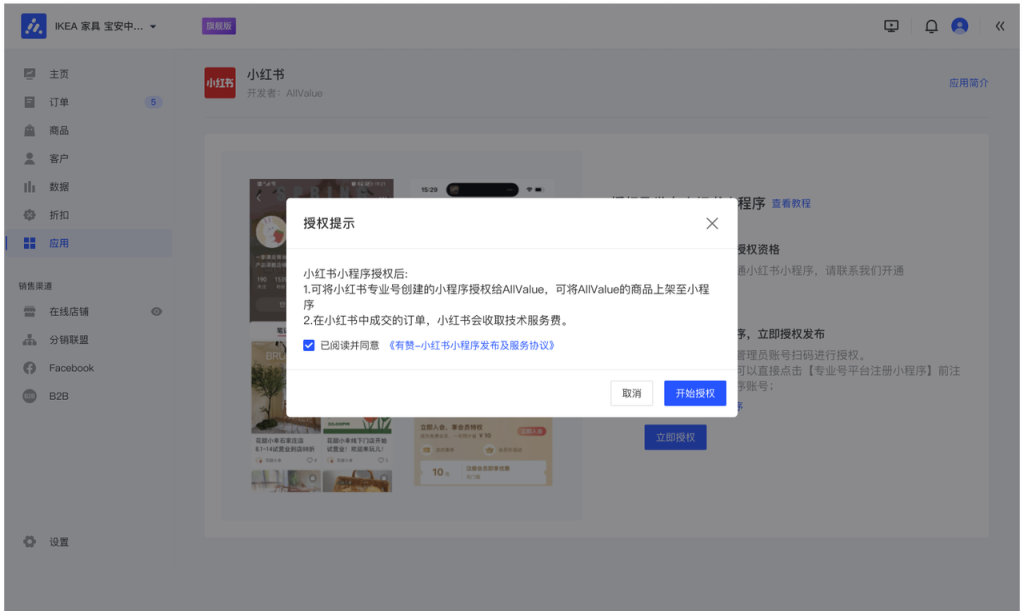Click the 授权提示 dialog title
Screen dimensions: 1024x611
pos(328,223)
